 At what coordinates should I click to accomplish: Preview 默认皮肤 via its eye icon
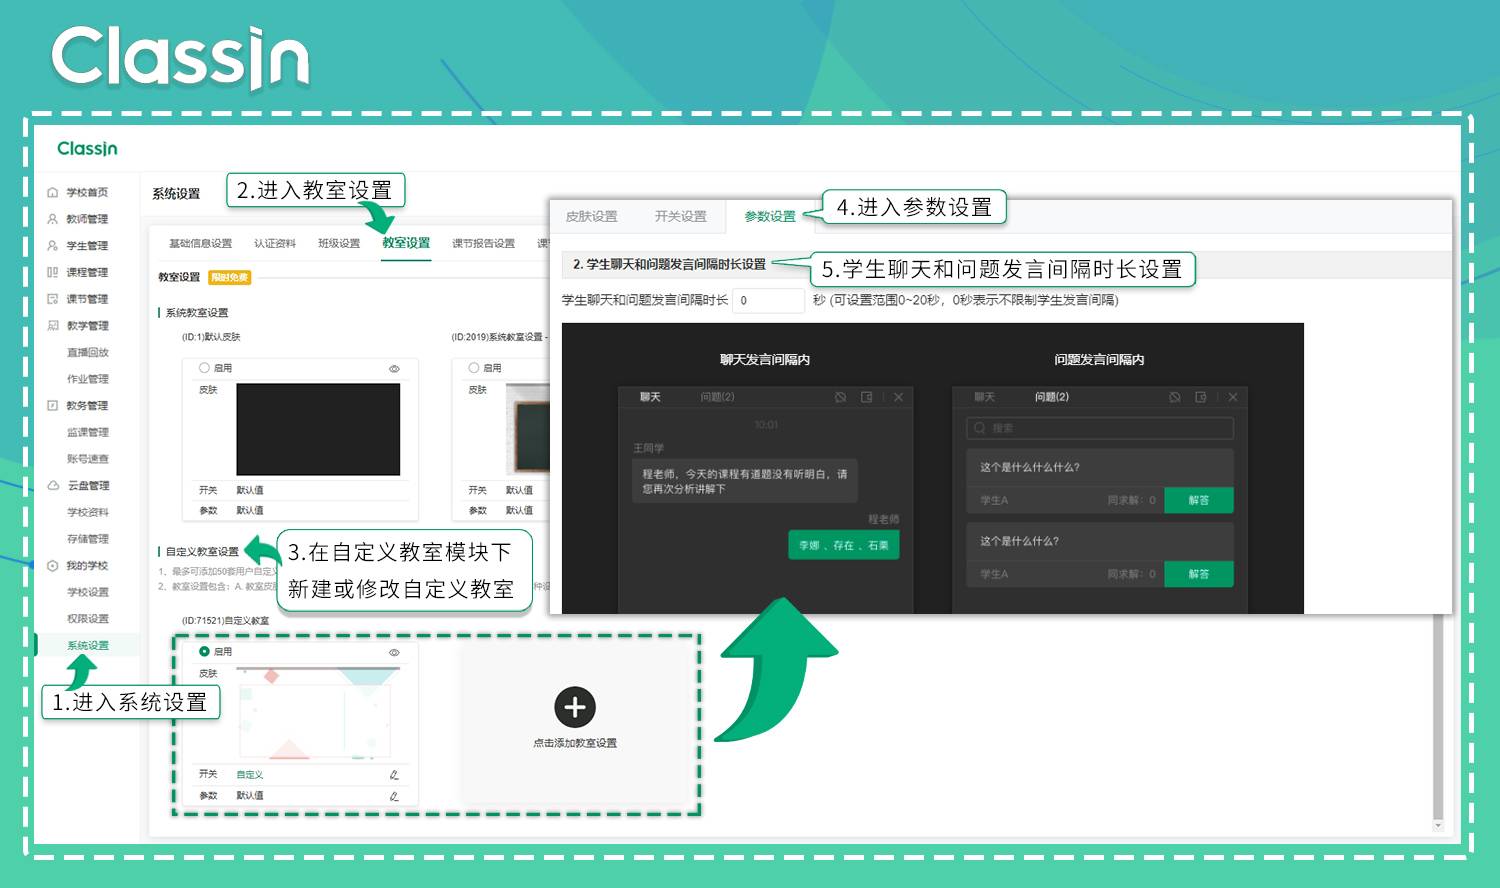[x=394, y=369]
